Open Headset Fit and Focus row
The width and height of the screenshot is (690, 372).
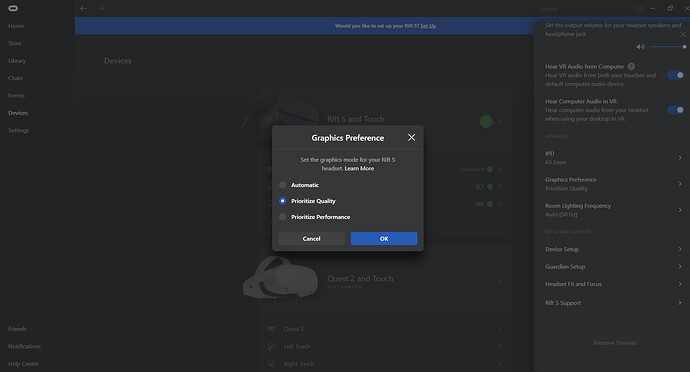click(x=613, y=284)
